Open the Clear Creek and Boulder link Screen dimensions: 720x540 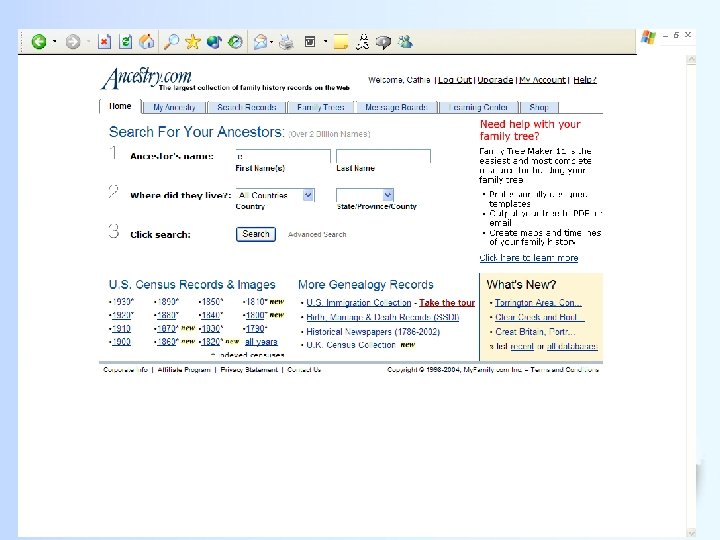tap(540, 317)
